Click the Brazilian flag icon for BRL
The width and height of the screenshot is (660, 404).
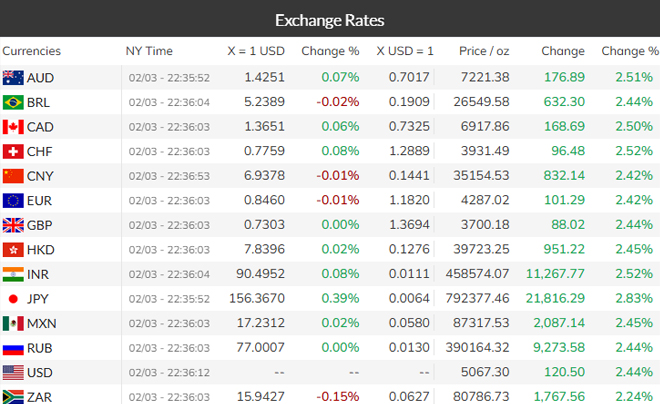[x=13, y=102]
